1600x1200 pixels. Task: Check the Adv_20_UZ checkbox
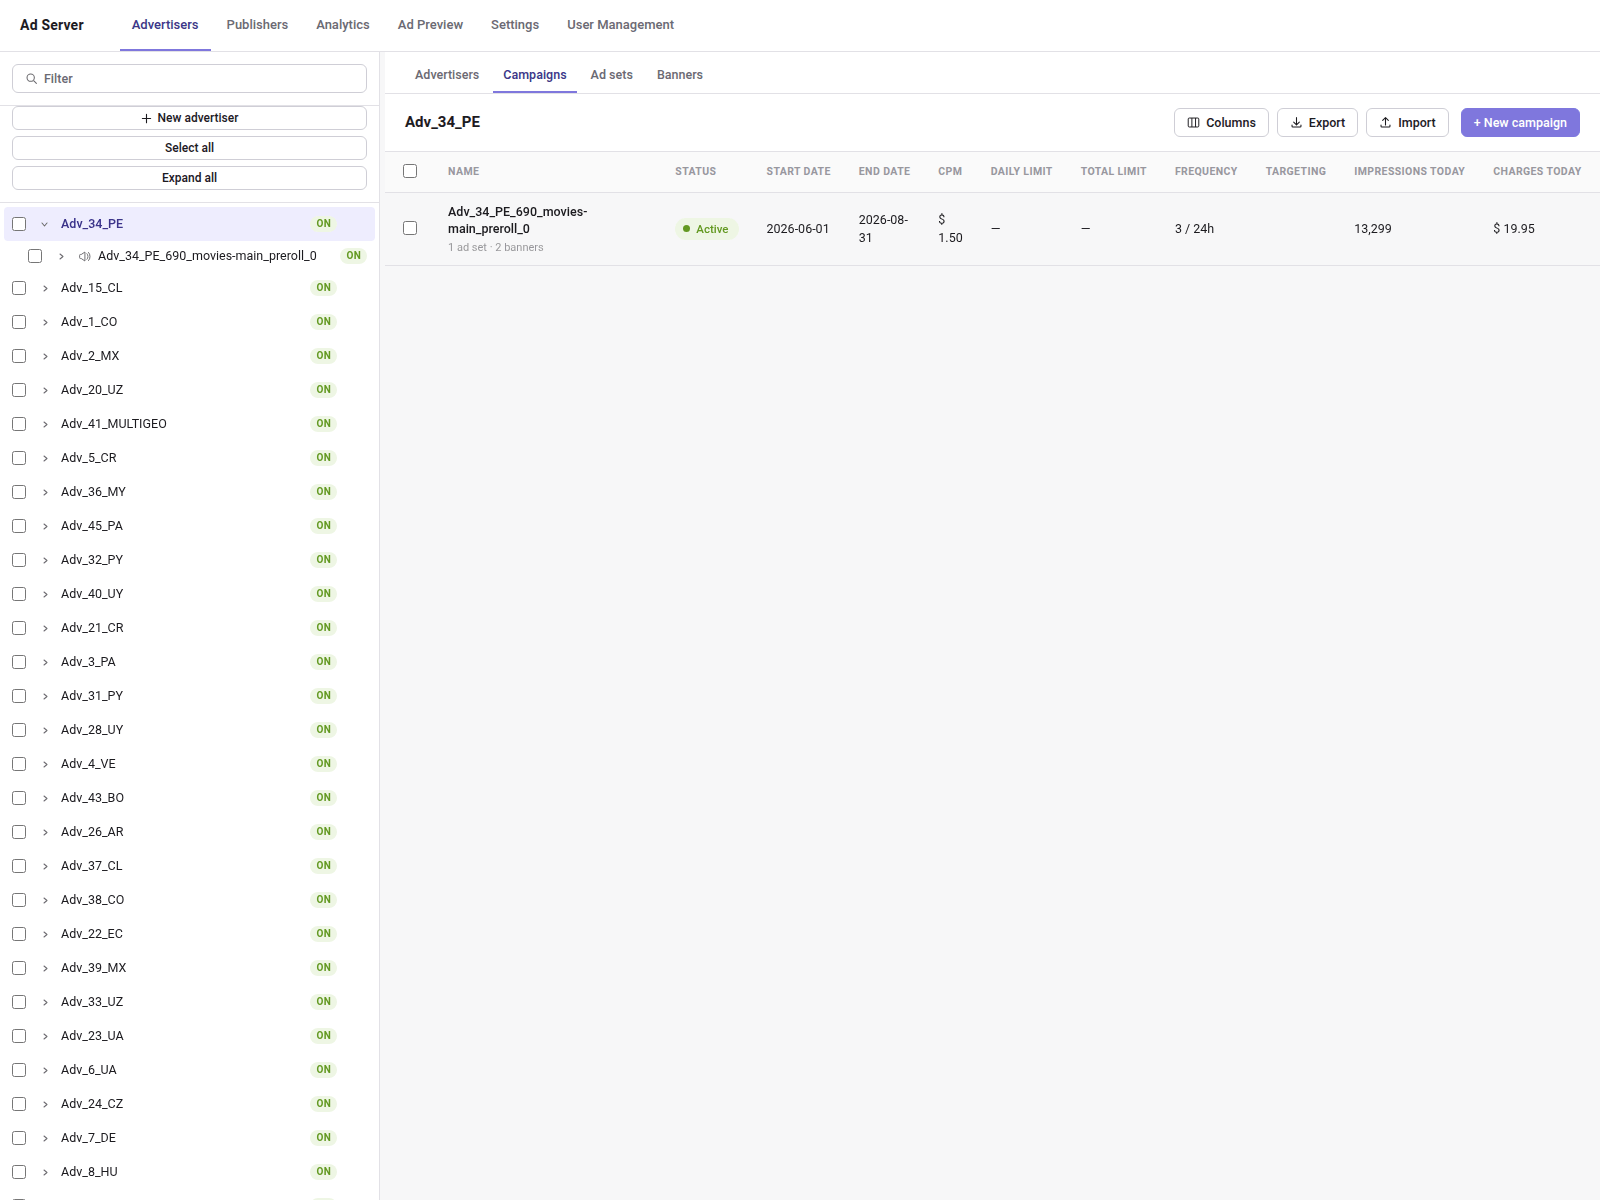tap(19, 390)
